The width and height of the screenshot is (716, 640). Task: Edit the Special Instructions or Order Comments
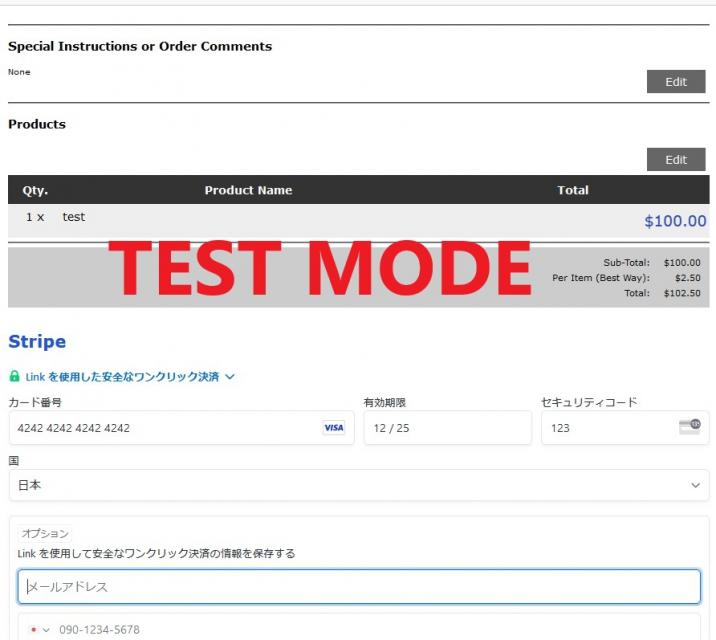[676, 82]
